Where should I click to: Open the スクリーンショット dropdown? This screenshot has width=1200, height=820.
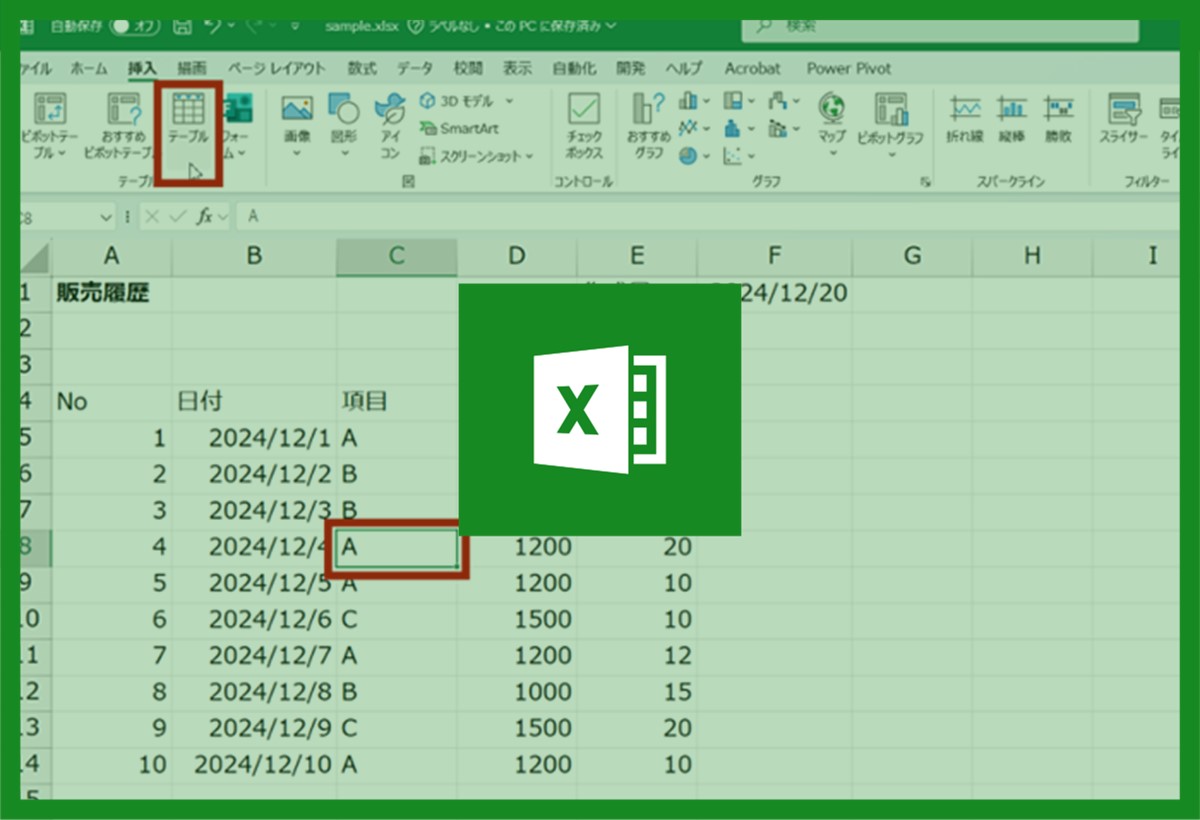point(529,157)
